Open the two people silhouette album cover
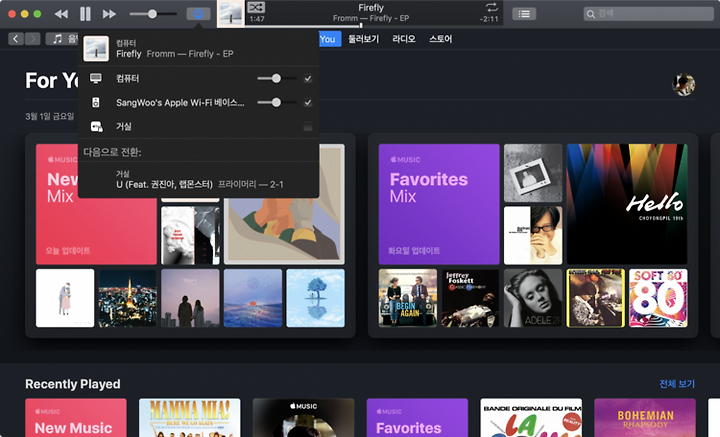This screenshot has height=437, width=720. pos(190,298)
